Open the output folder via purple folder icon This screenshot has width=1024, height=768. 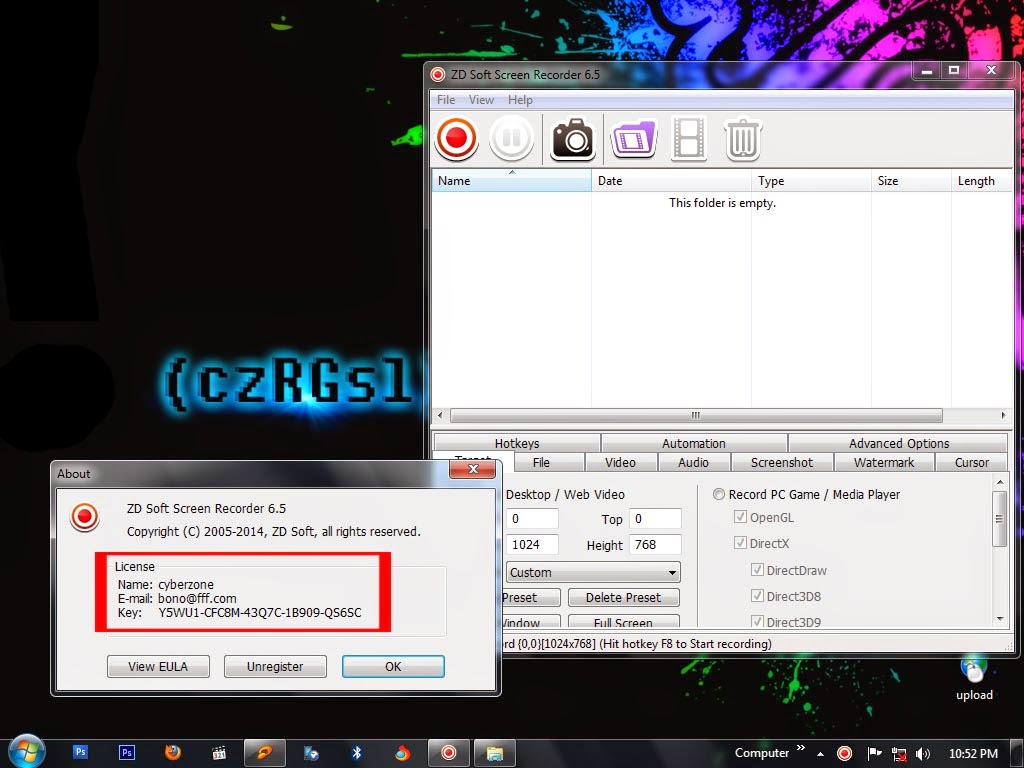[633, 138]
